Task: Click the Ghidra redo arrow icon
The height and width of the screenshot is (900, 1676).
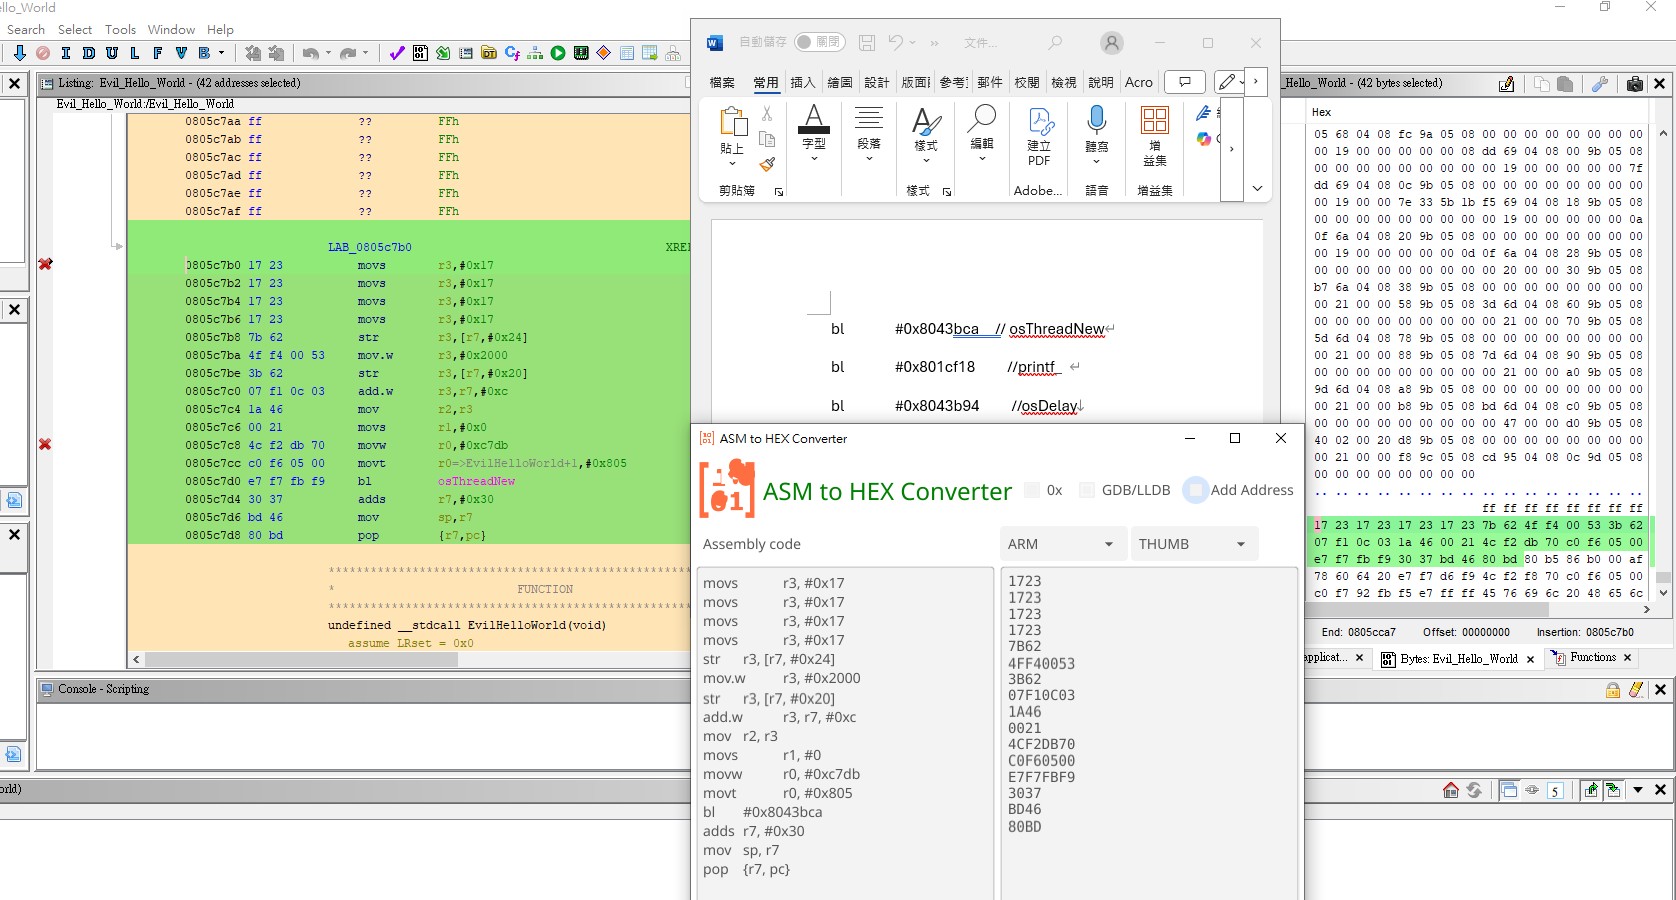Action: click(348, 53)
